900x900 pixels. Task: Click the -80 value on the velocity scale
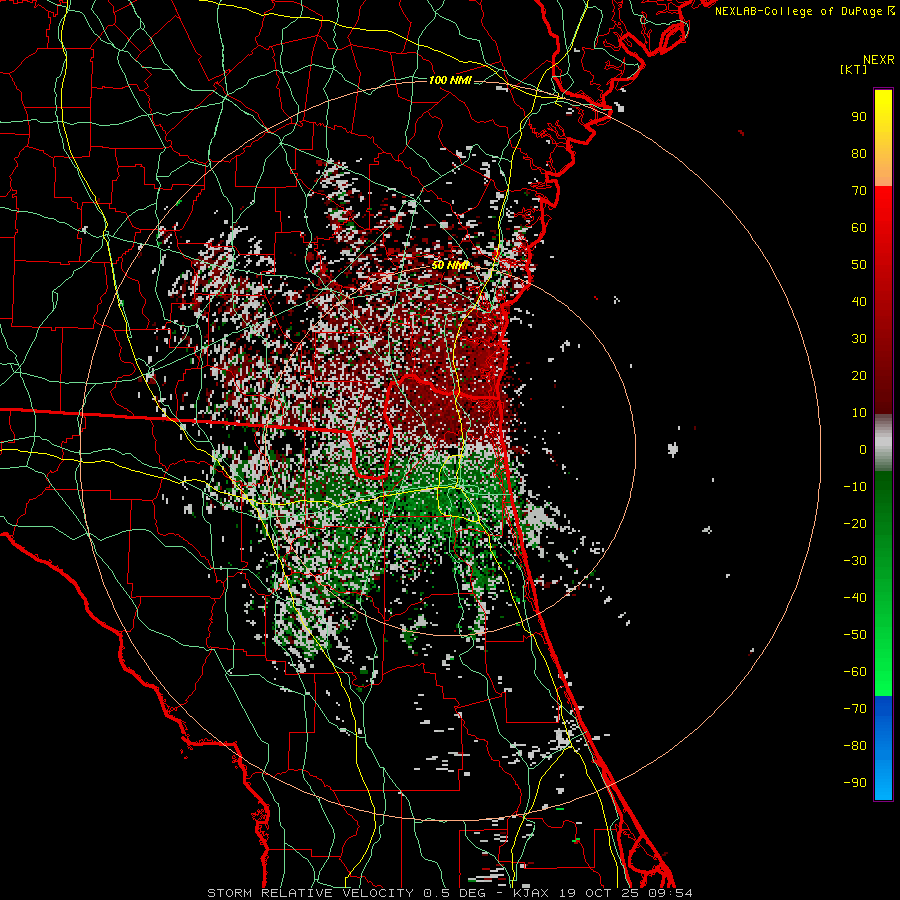[855, 746]
